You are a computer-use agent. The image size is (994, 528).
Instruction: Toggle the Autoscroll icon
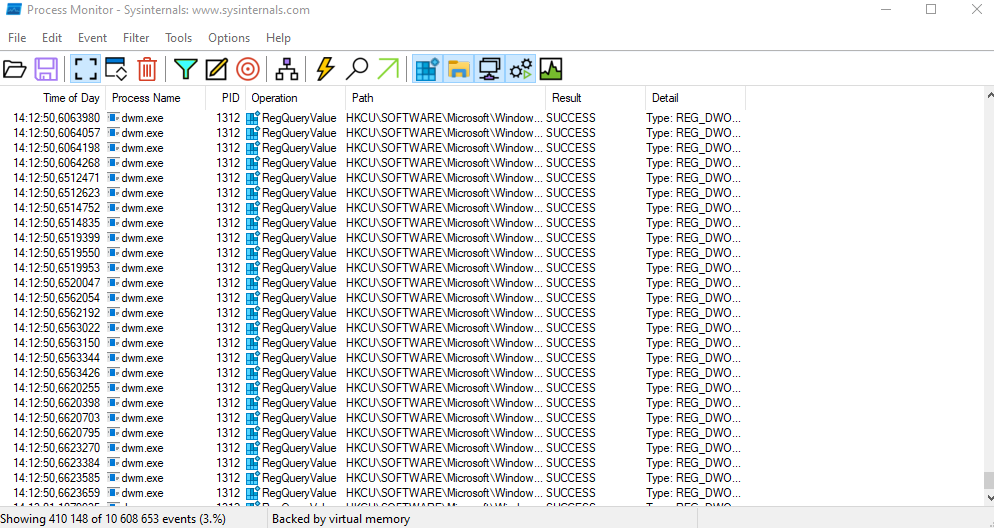point(116,68)
